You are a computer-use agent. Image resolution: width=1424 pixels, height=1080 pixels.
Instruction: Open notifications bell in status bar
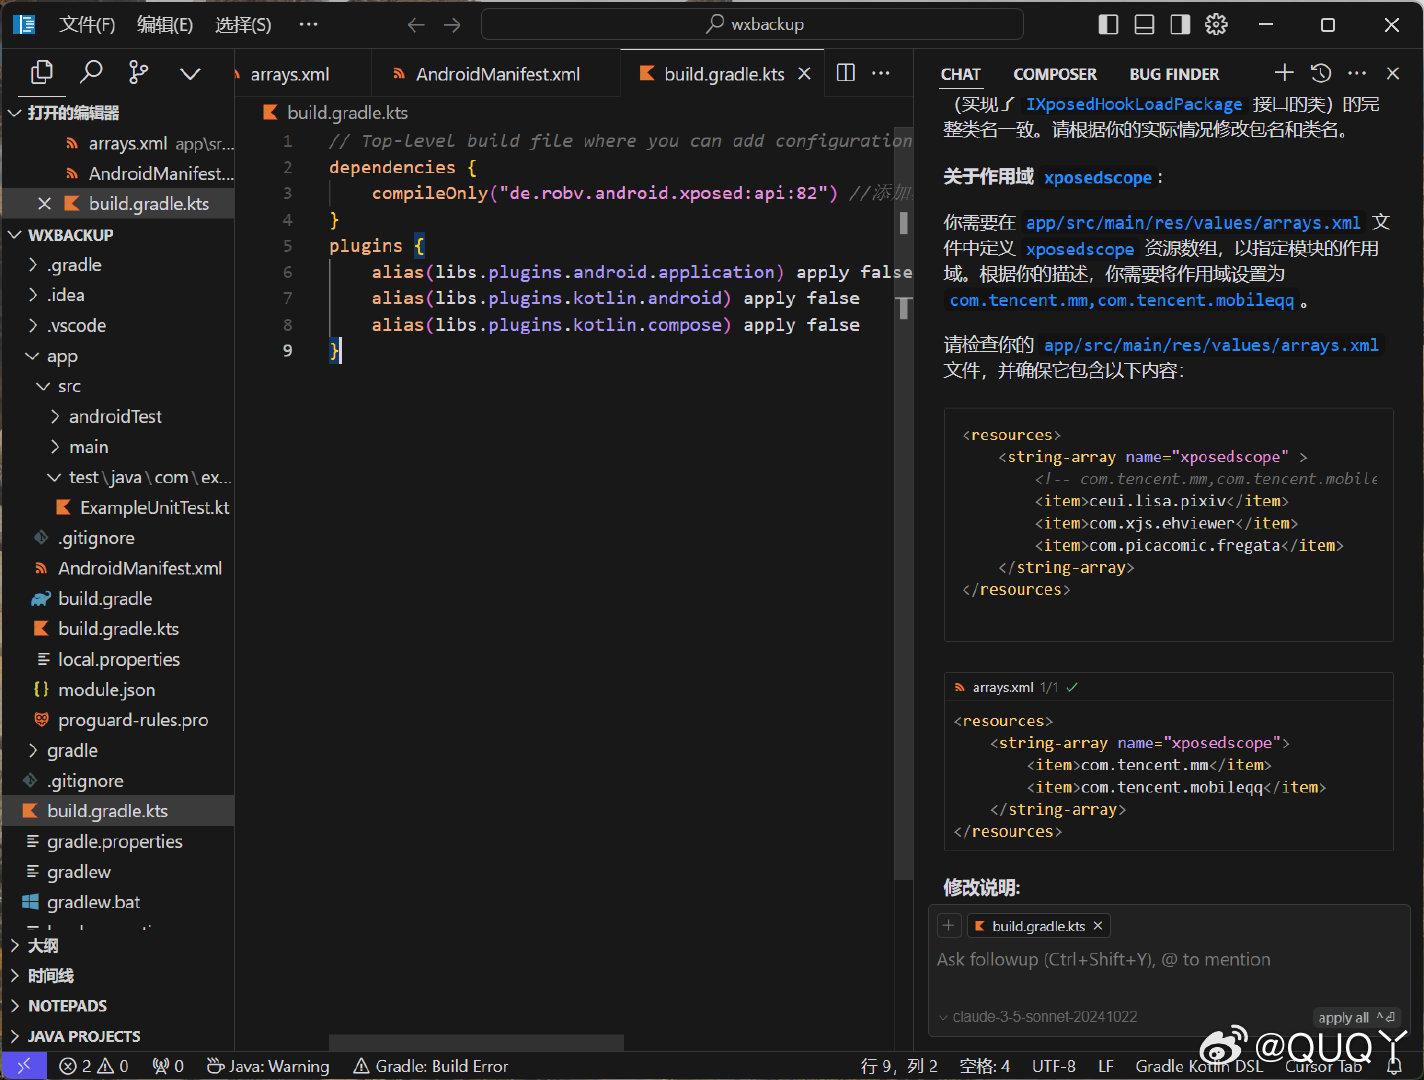point(1394,1066)
